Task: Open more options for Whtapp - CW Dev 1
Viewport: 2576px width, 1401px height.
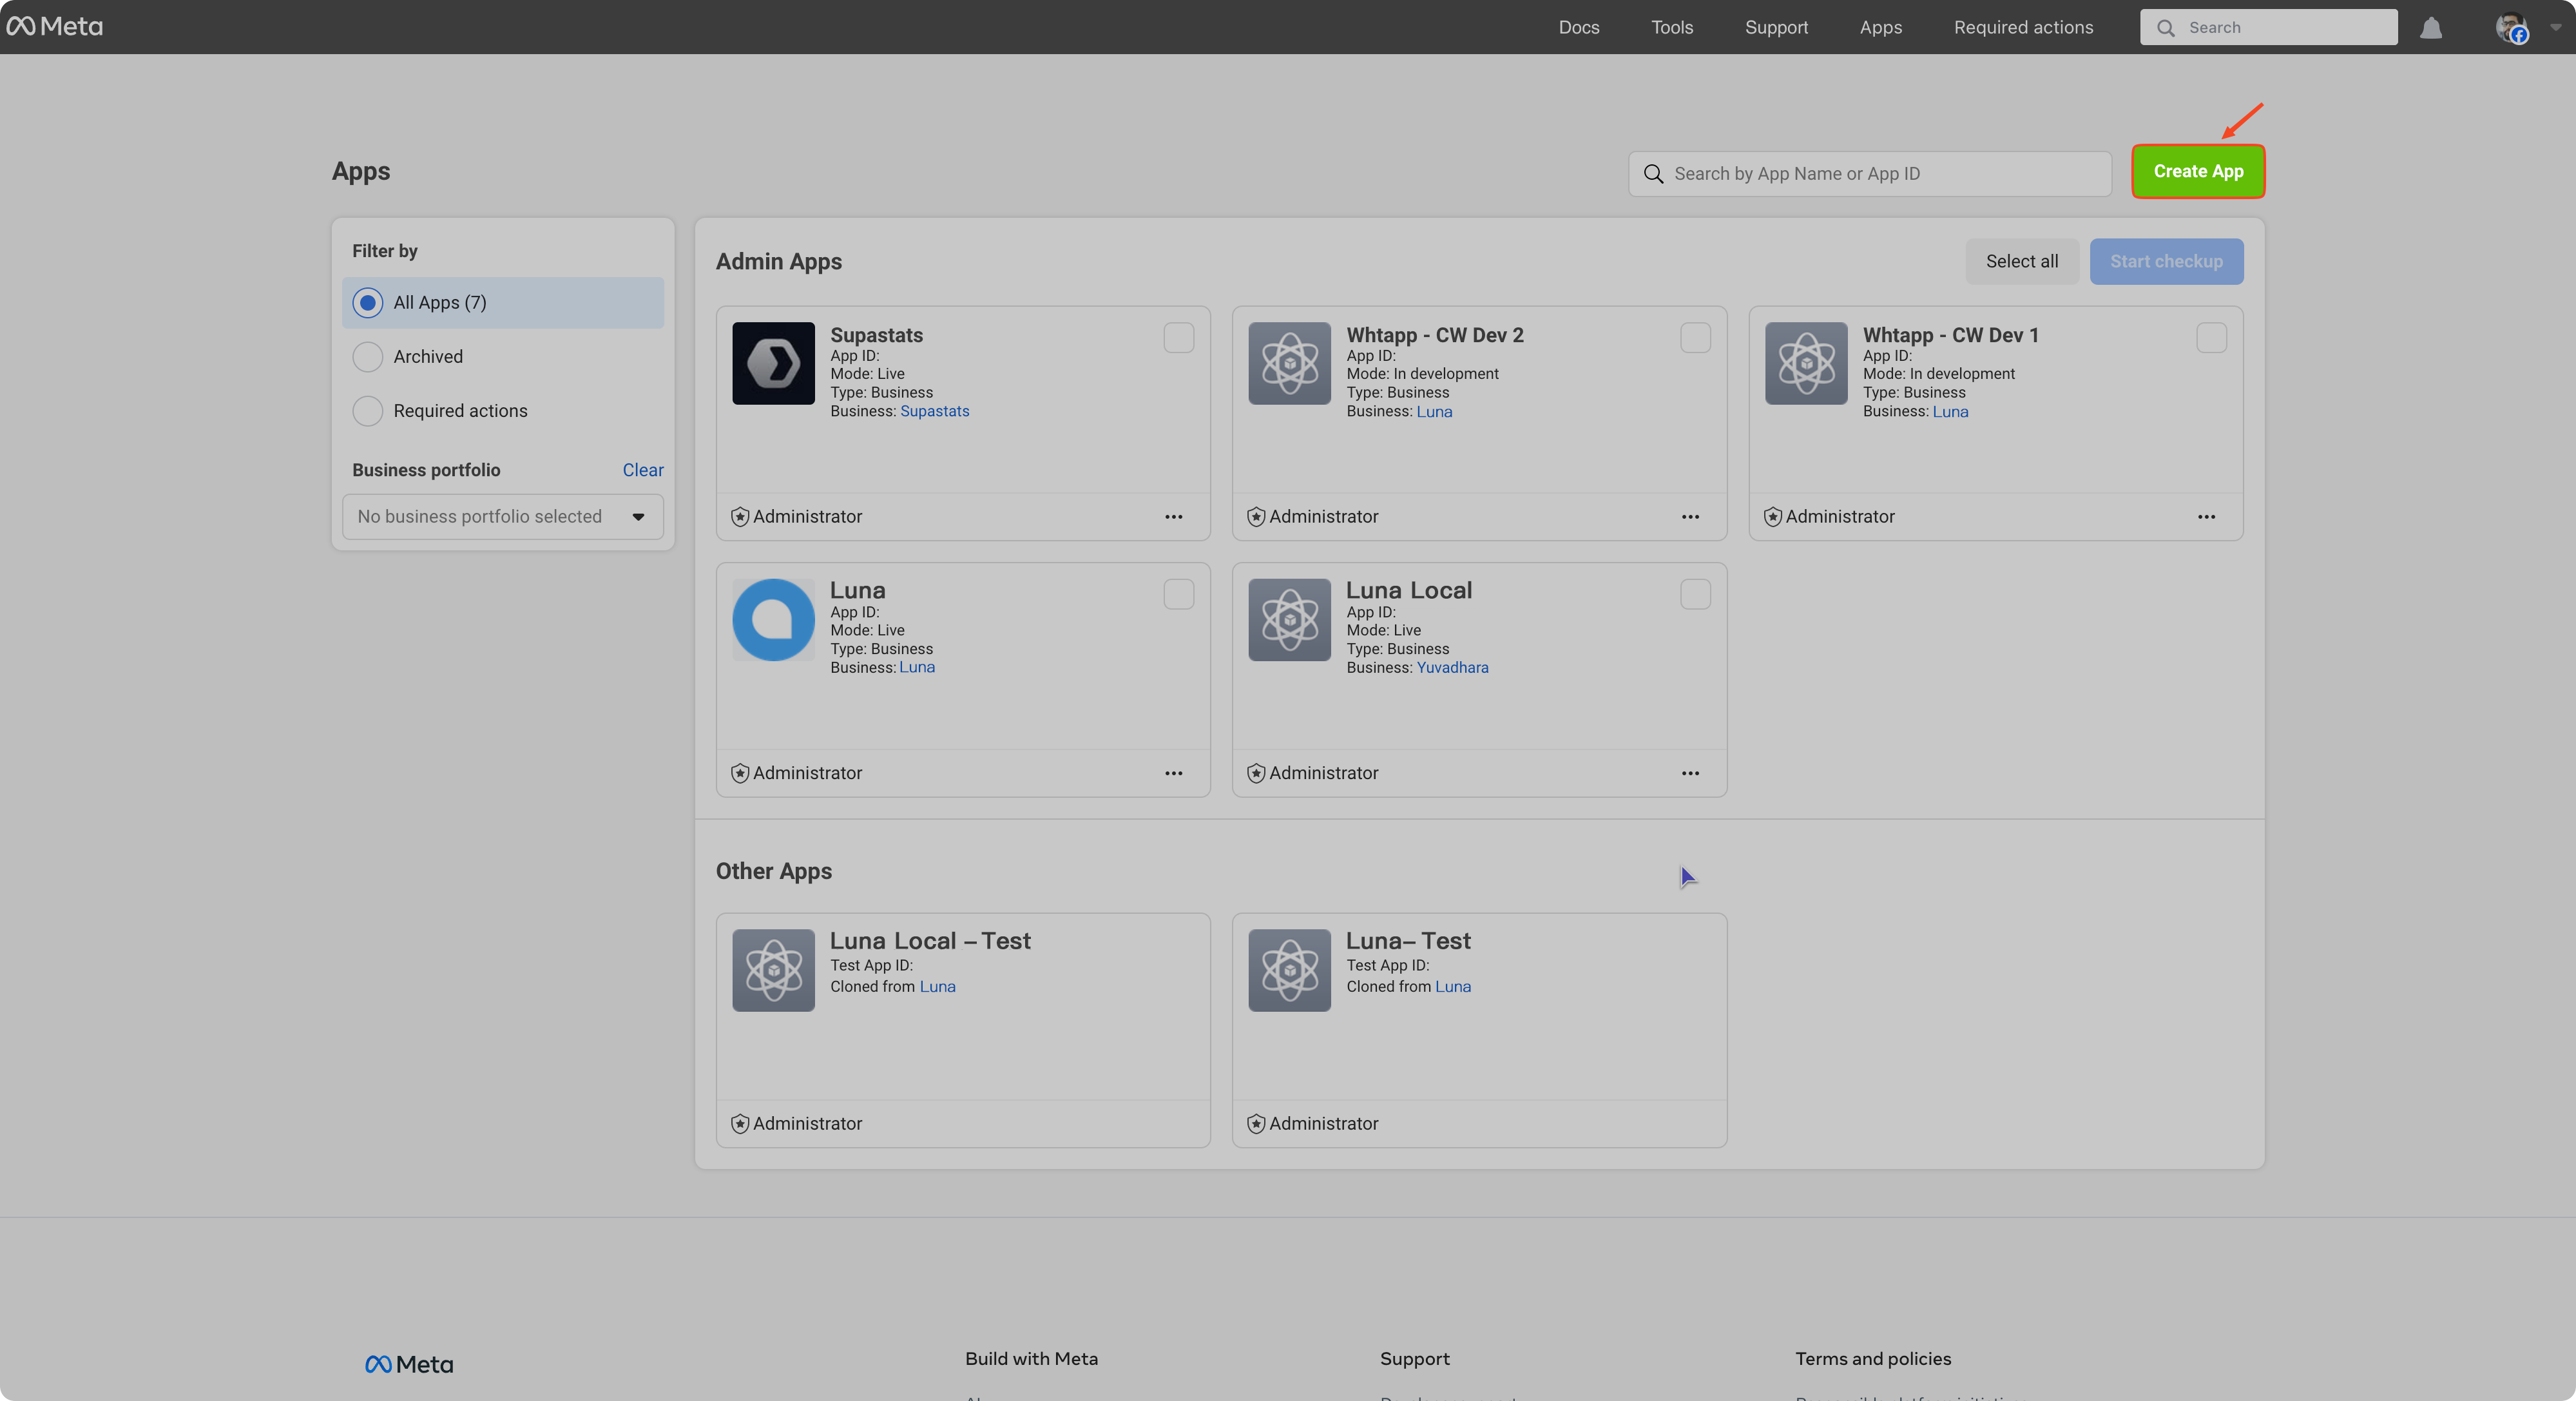Action: click(x=2206, y=517)
